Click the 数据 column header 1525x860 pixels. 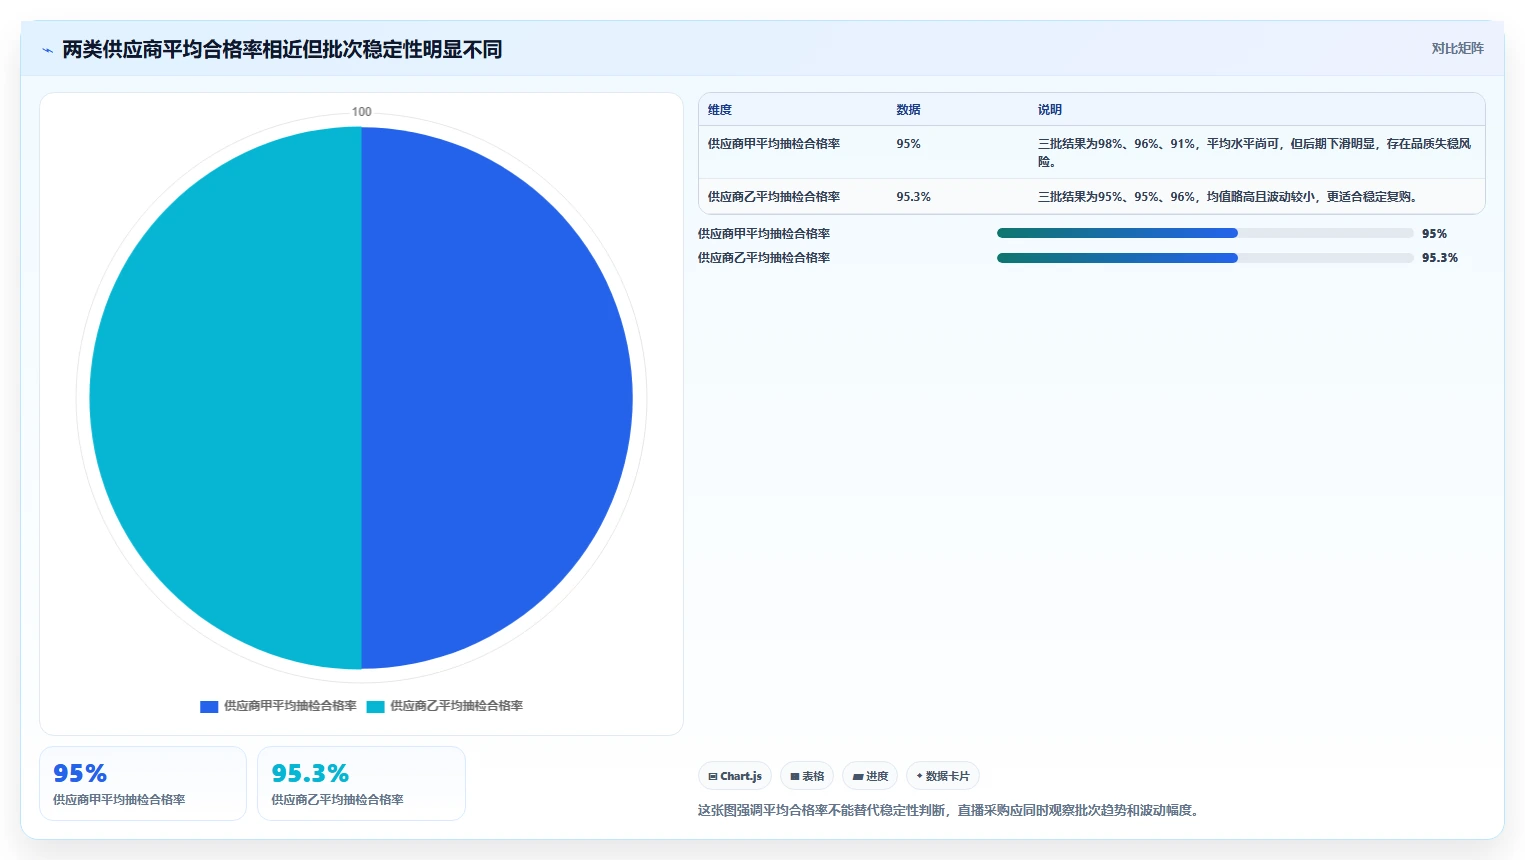click(x=908, y=110)
